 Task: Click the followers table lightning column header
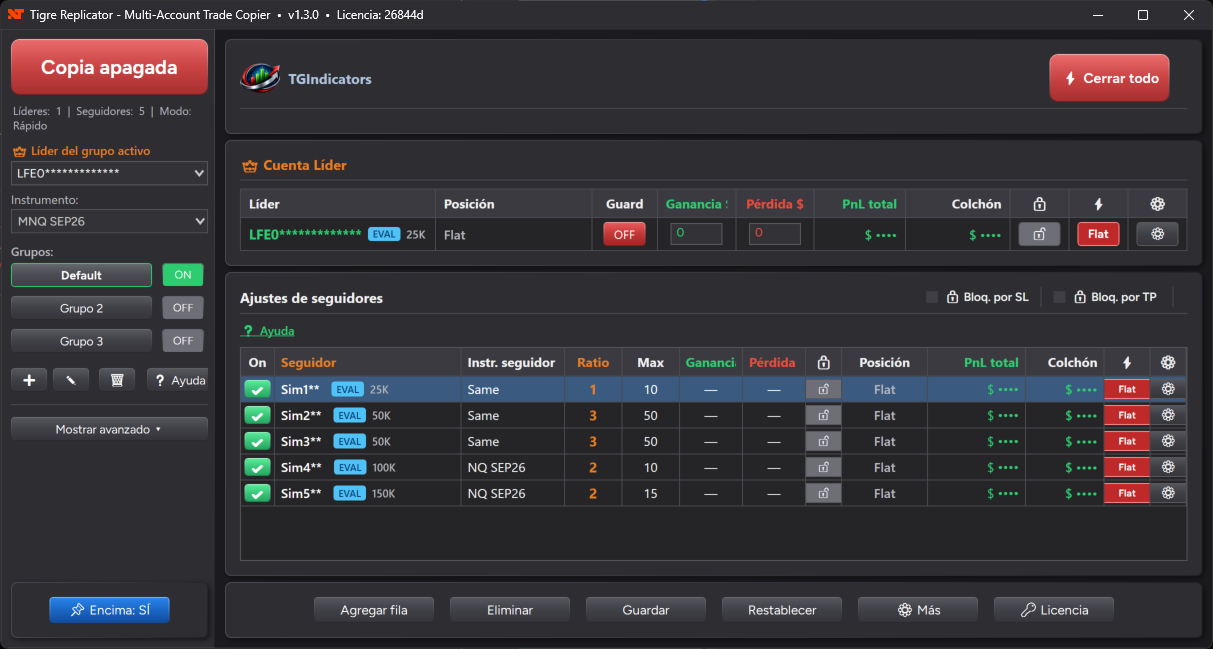(x=1127, y=362)
